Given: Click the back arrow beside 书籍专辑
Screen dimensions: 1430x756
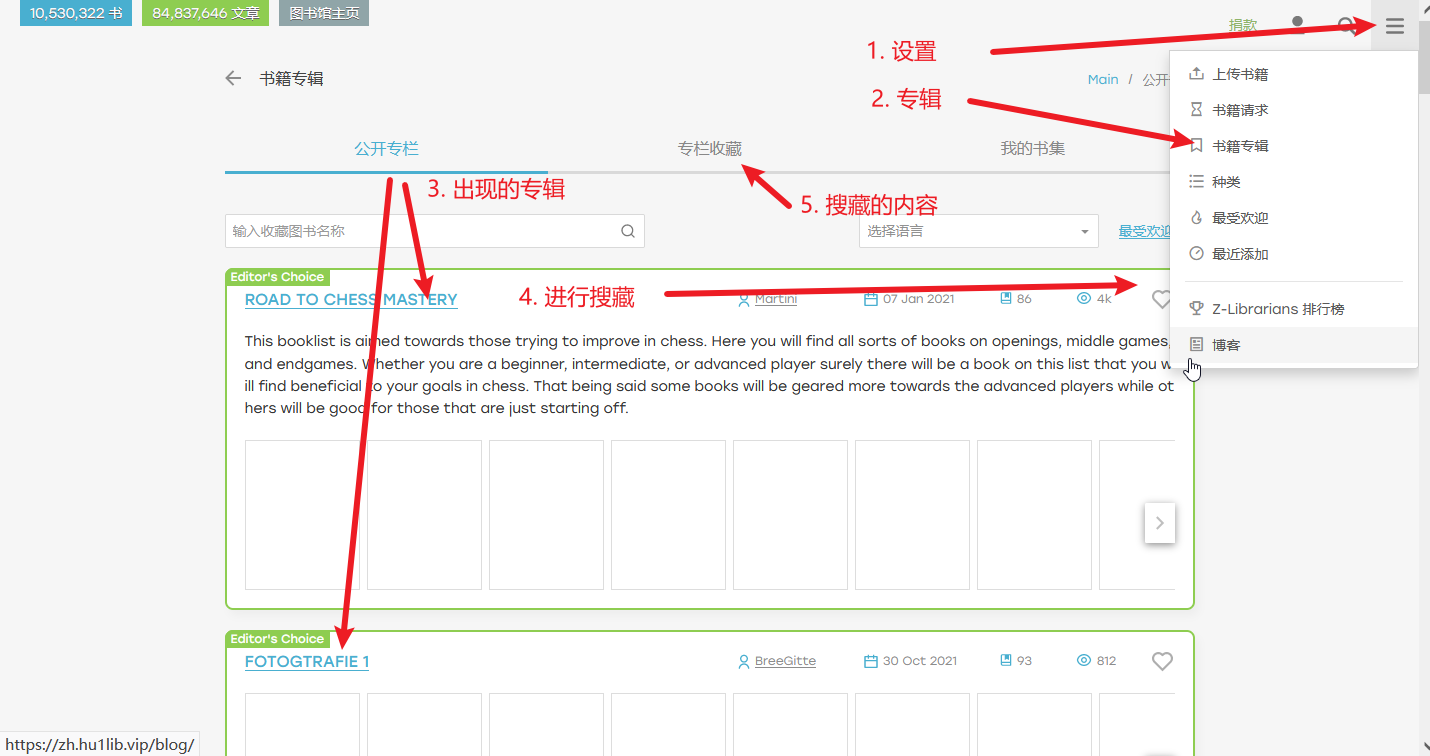Looking at the screenshot, I should tap(233, 78).
